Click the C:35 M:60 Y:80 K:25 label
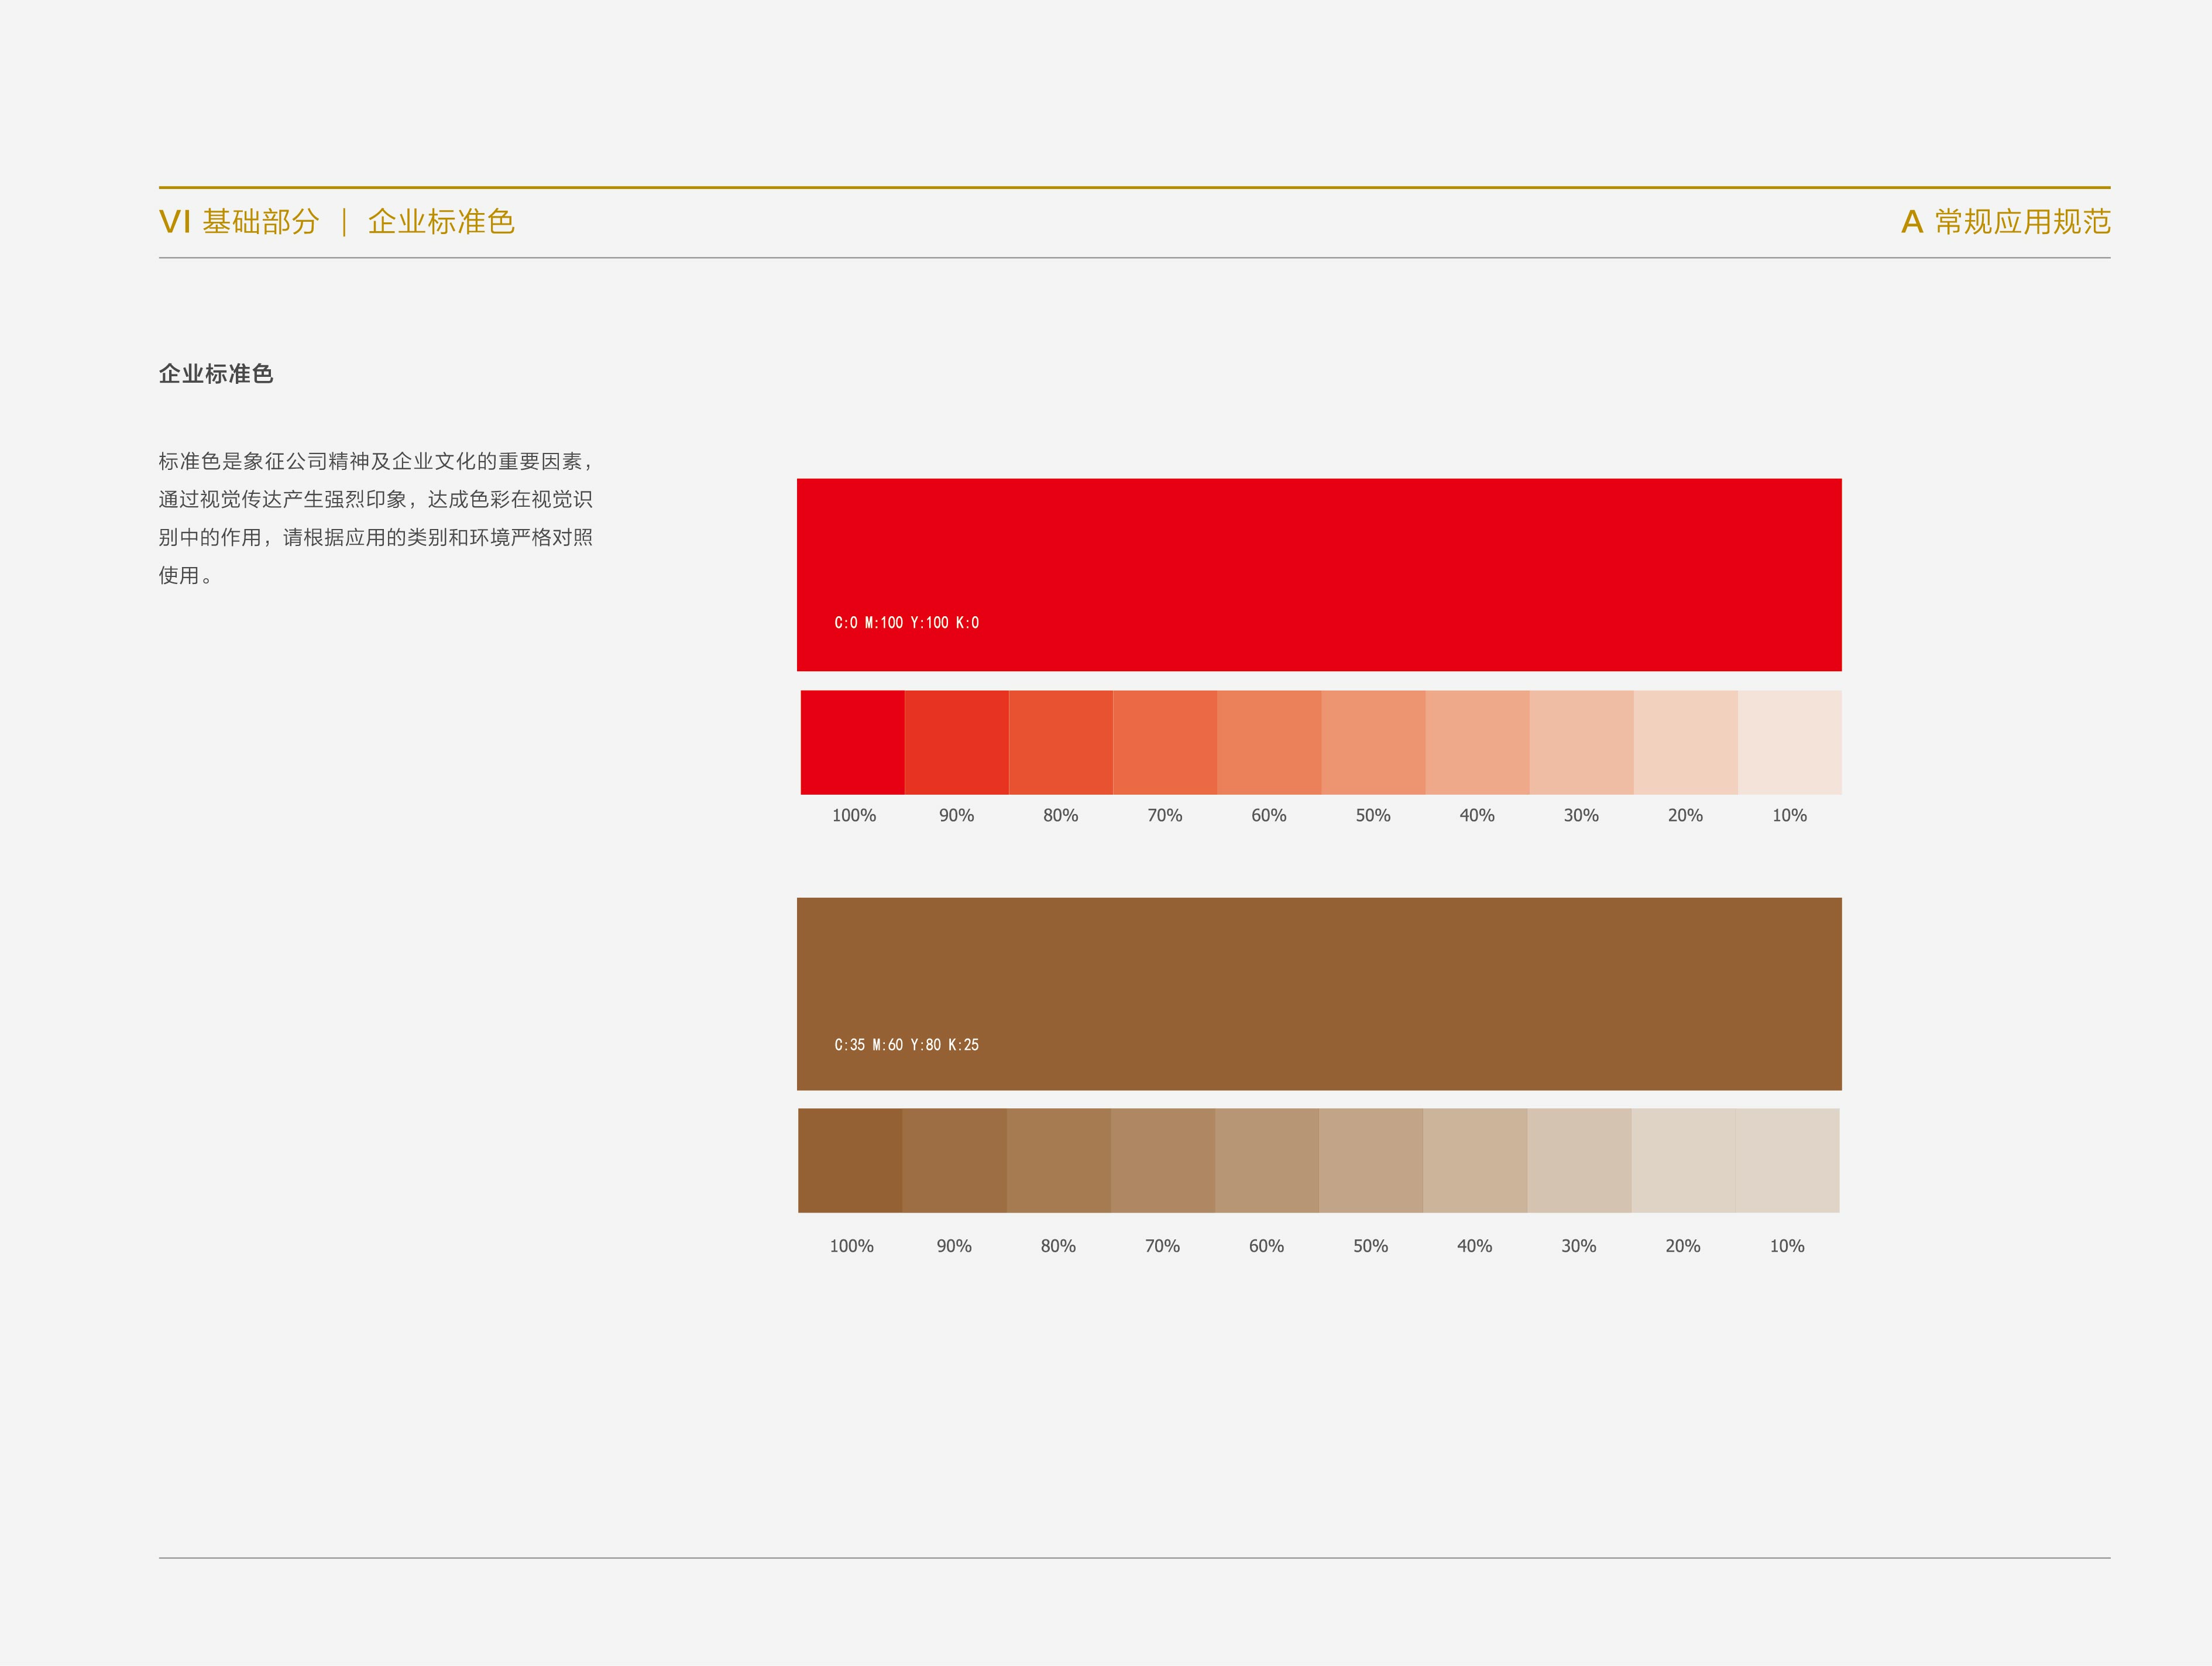This screenshot has height=1666, width=2212. click(906, 1045)
